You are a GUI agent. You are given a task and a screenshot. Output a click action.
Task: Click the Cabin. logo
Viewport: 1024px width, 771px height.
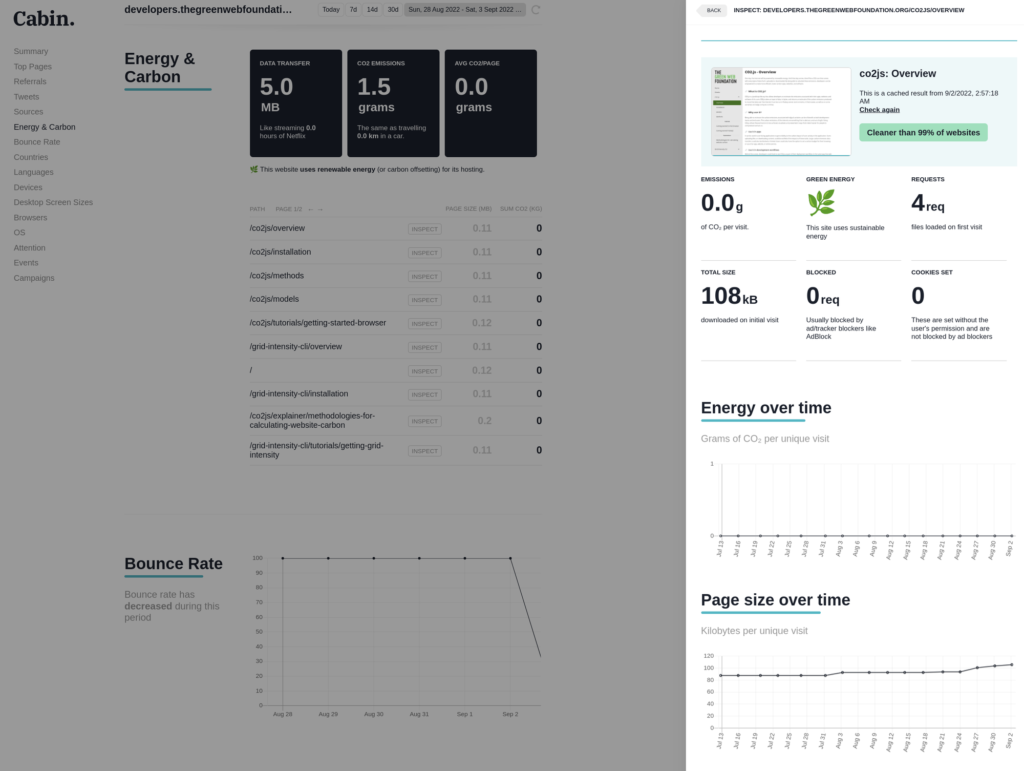44,19
